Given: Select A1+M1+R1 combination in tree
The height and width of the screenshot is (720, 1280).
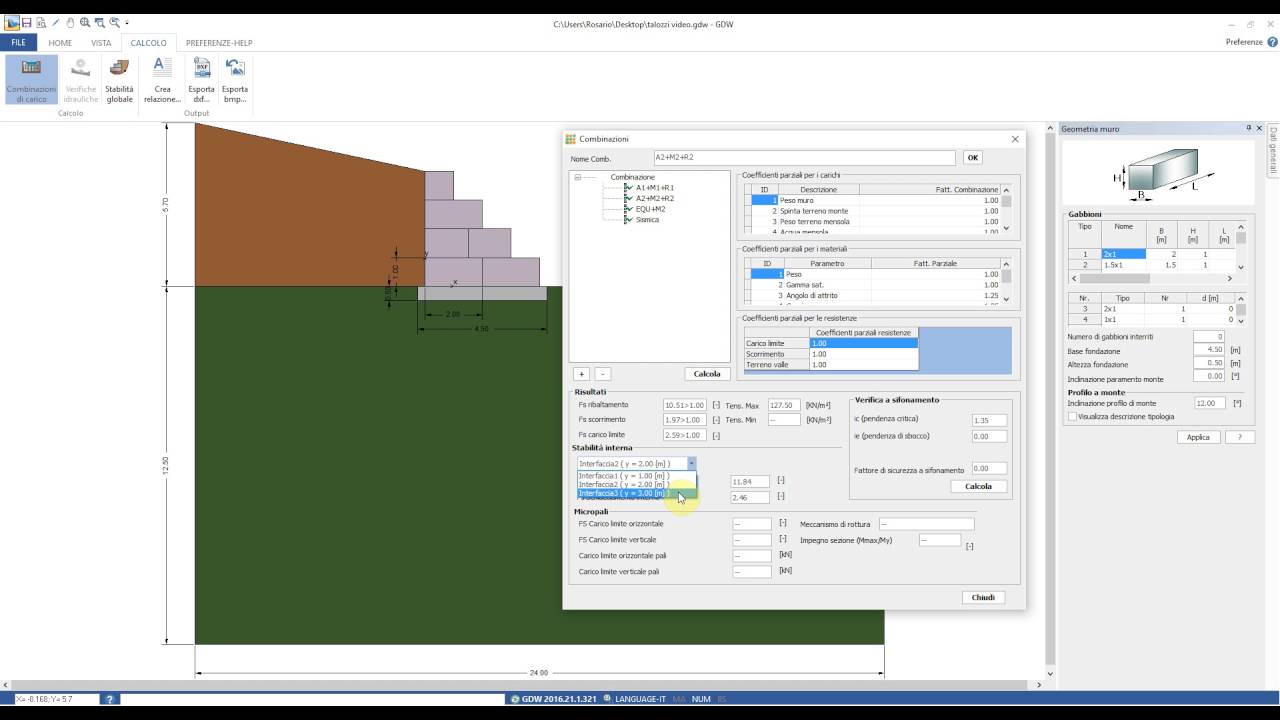Looking at the screenshot, I should click(x=654, y=187).
